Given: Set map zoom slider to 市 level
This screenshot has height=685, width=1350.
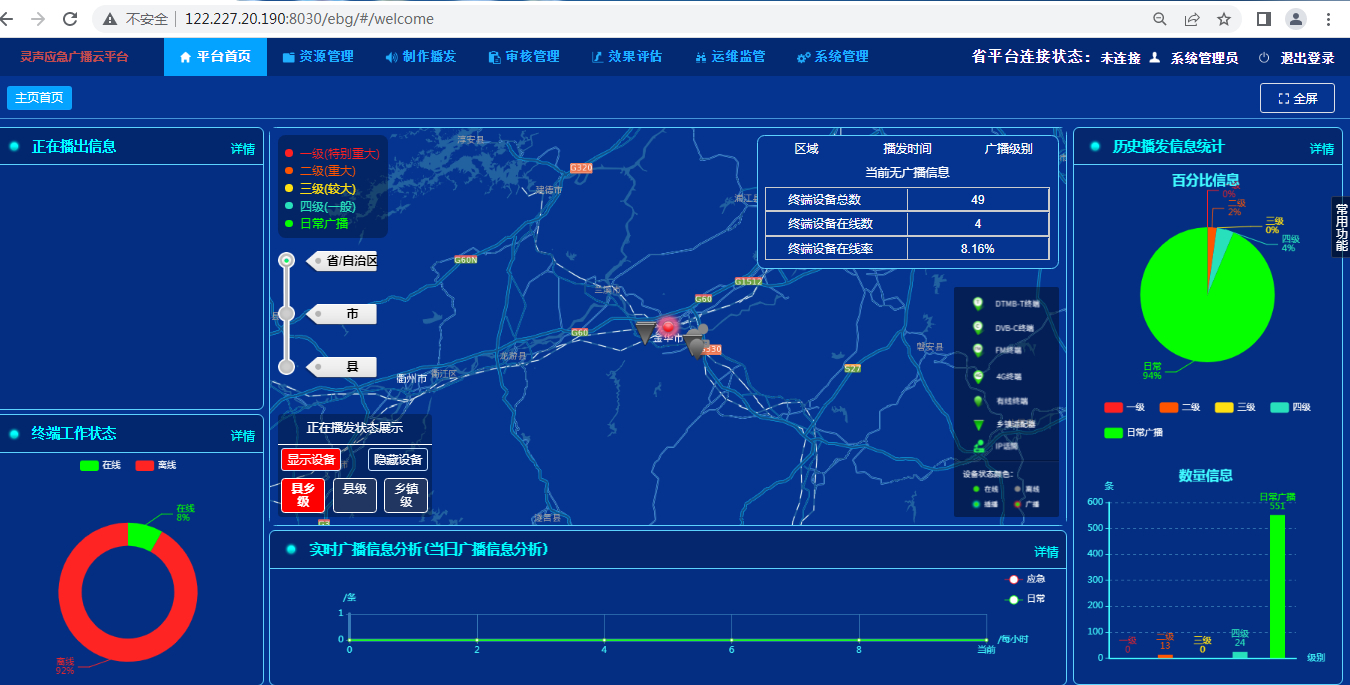Looking at the screenshot, I should point(286,314).
